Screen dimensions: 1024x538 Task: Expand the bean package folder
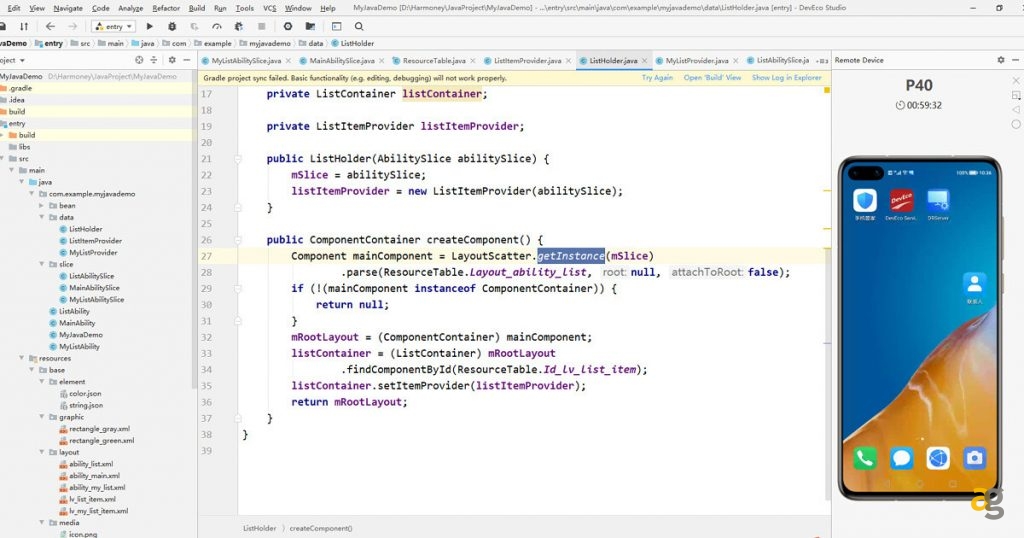coord(41,206)
